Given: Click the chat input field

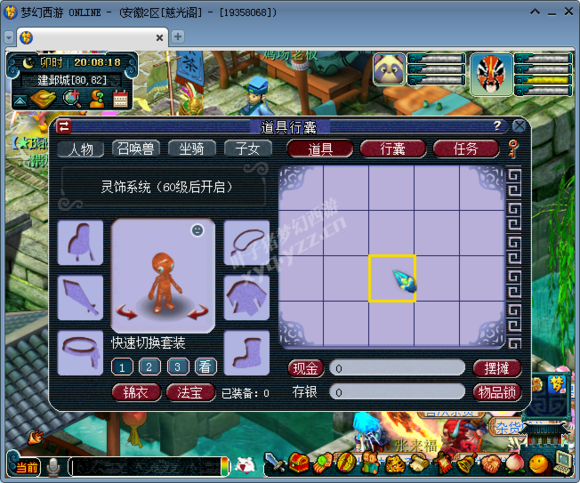Looking at the screenshot, I should pos(145,467).
